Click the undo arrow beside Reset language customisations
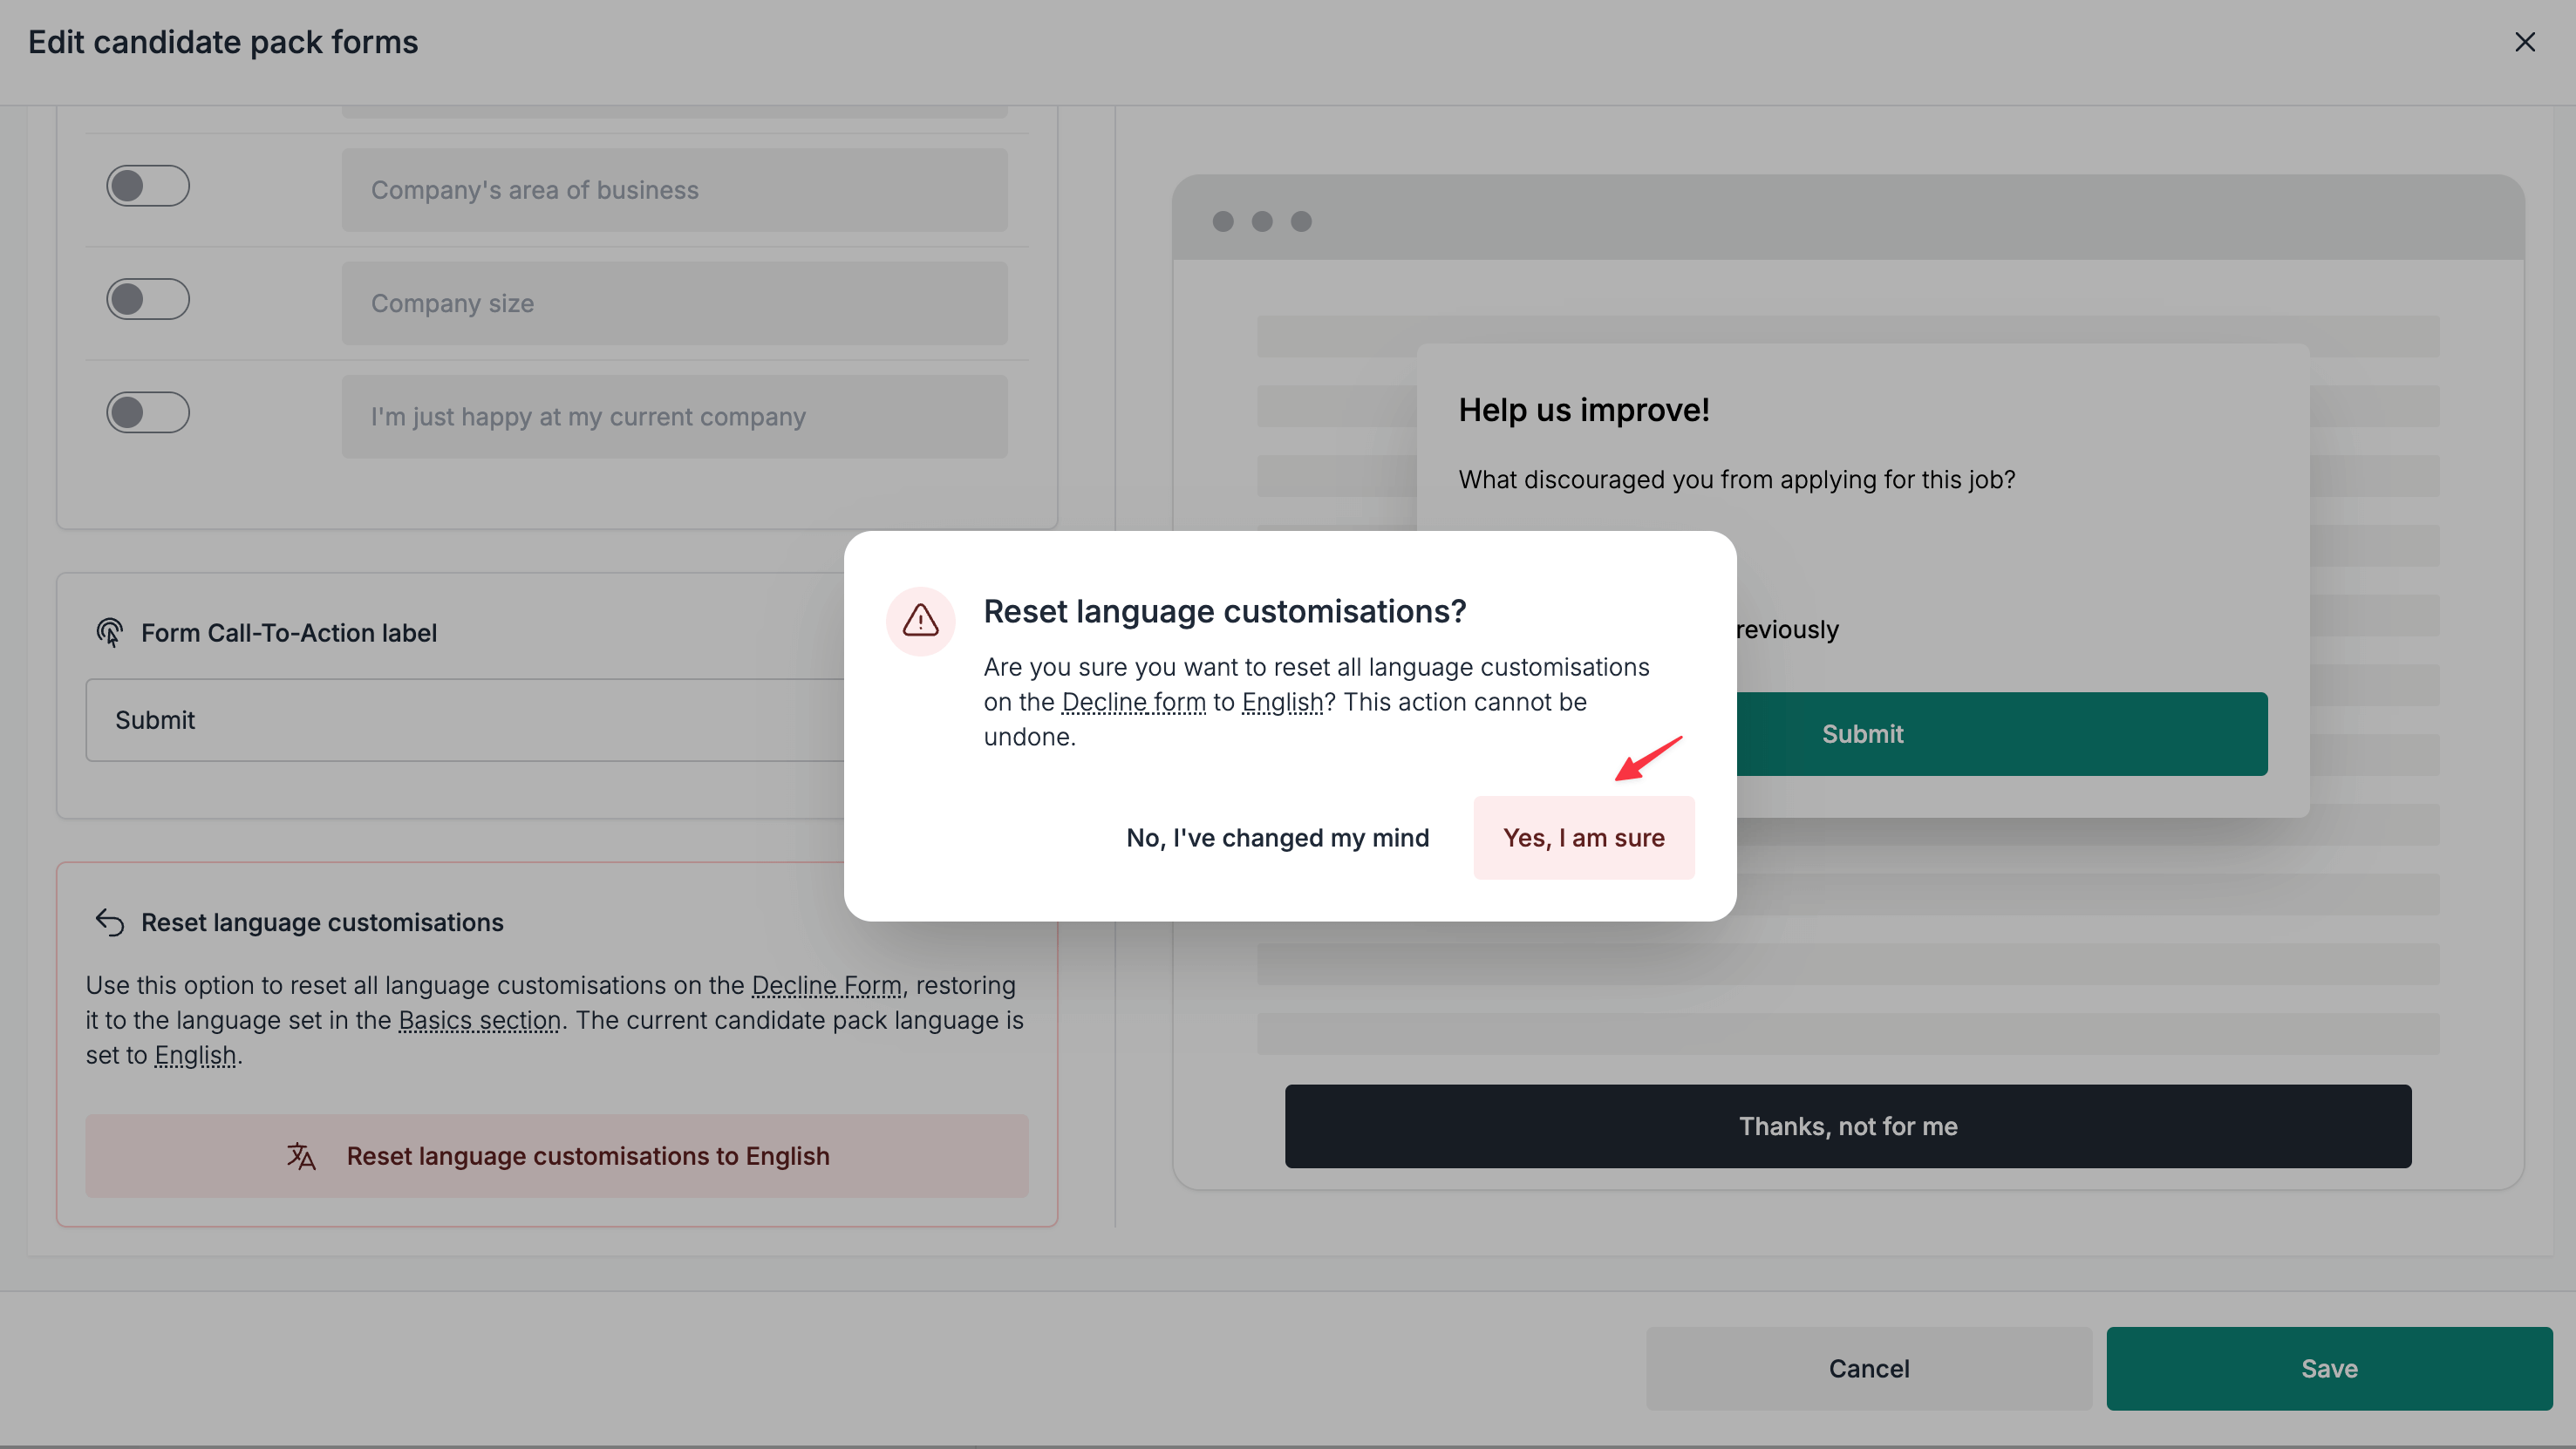Screen dimensions: 2576x1449 pyautogui.click(x=110, y=922)
